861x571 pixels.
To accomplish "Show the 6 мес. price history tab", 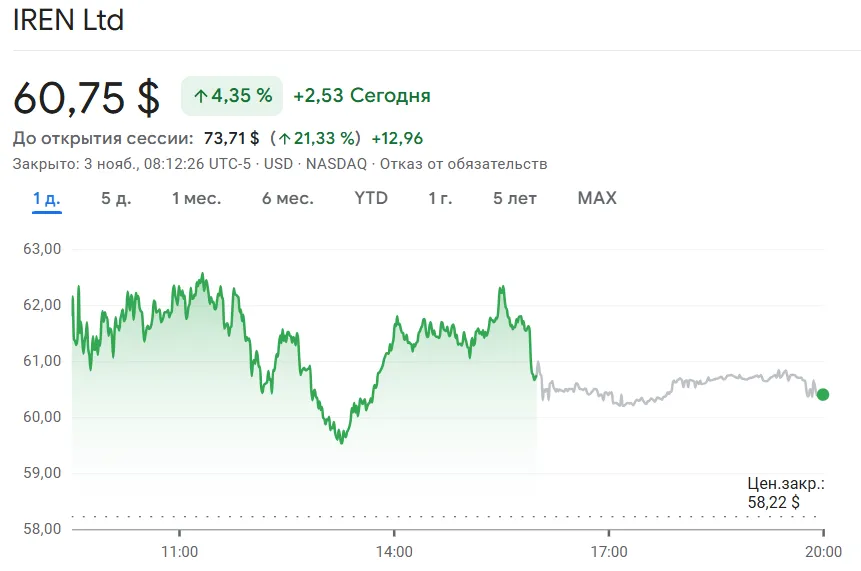I will coord(287,198).
